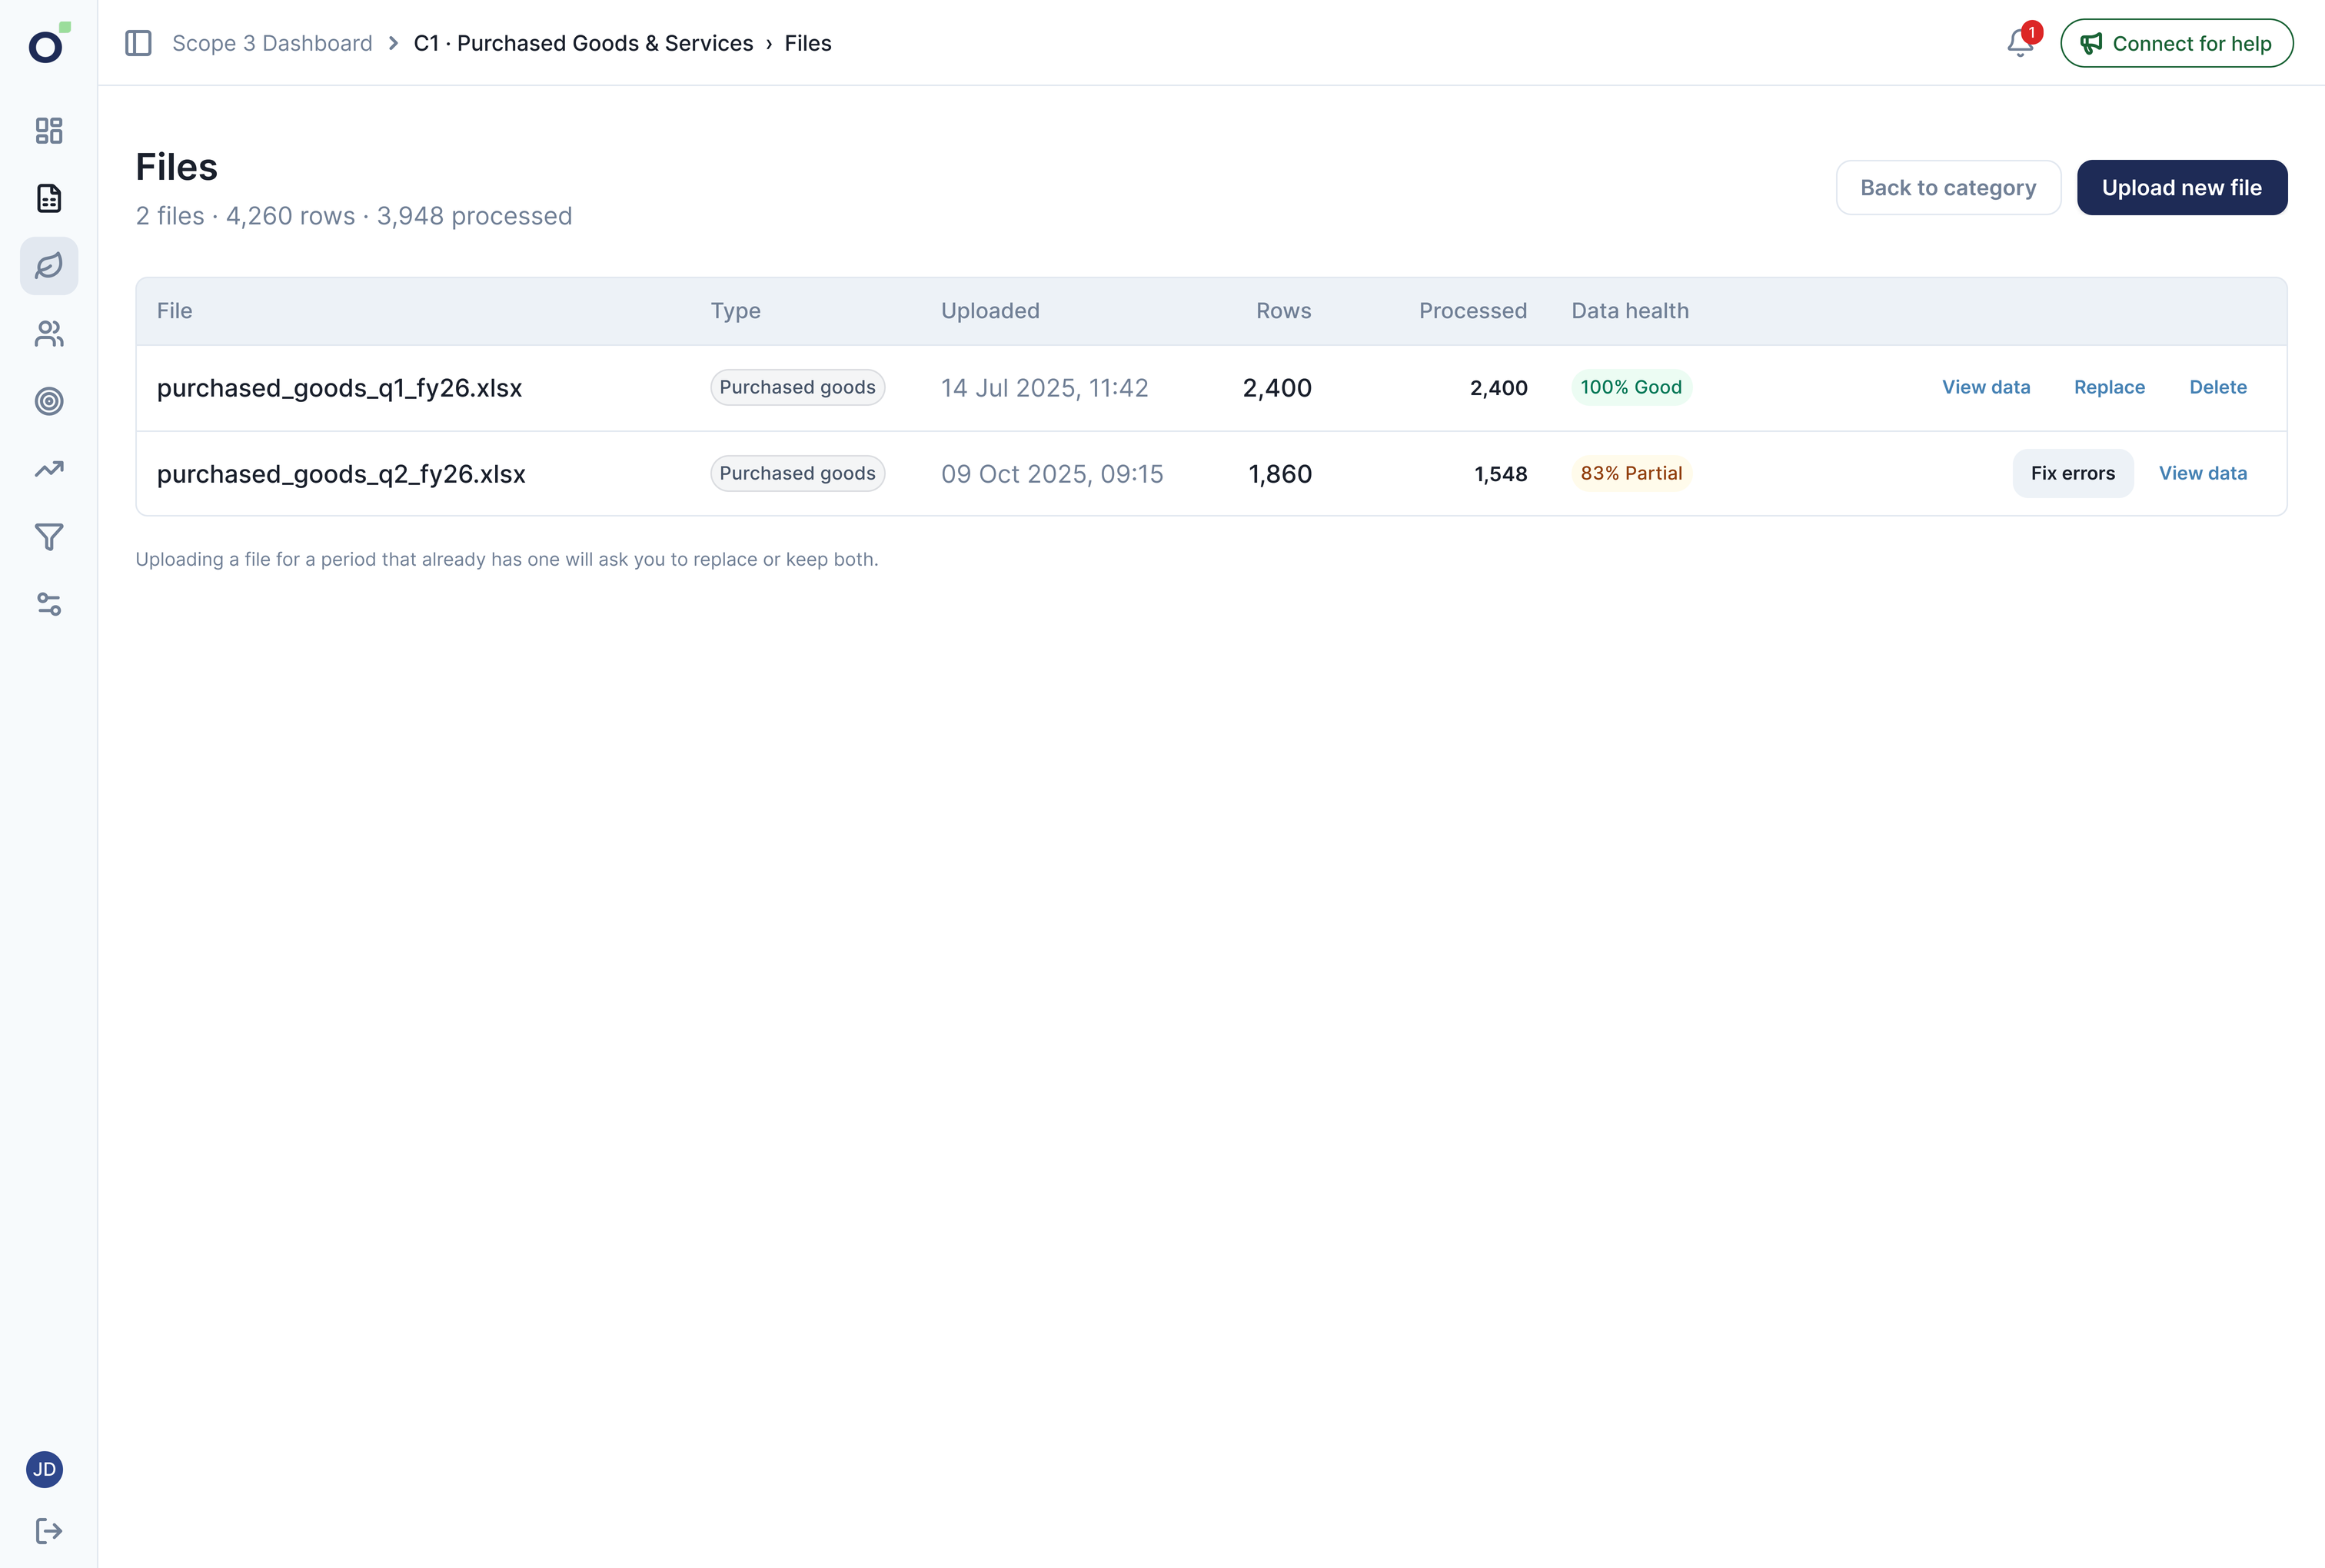Select purchased_goods_q1_fy26.xlsx file name
This screenshot has height=1568, width=2325.
point(340,388)
